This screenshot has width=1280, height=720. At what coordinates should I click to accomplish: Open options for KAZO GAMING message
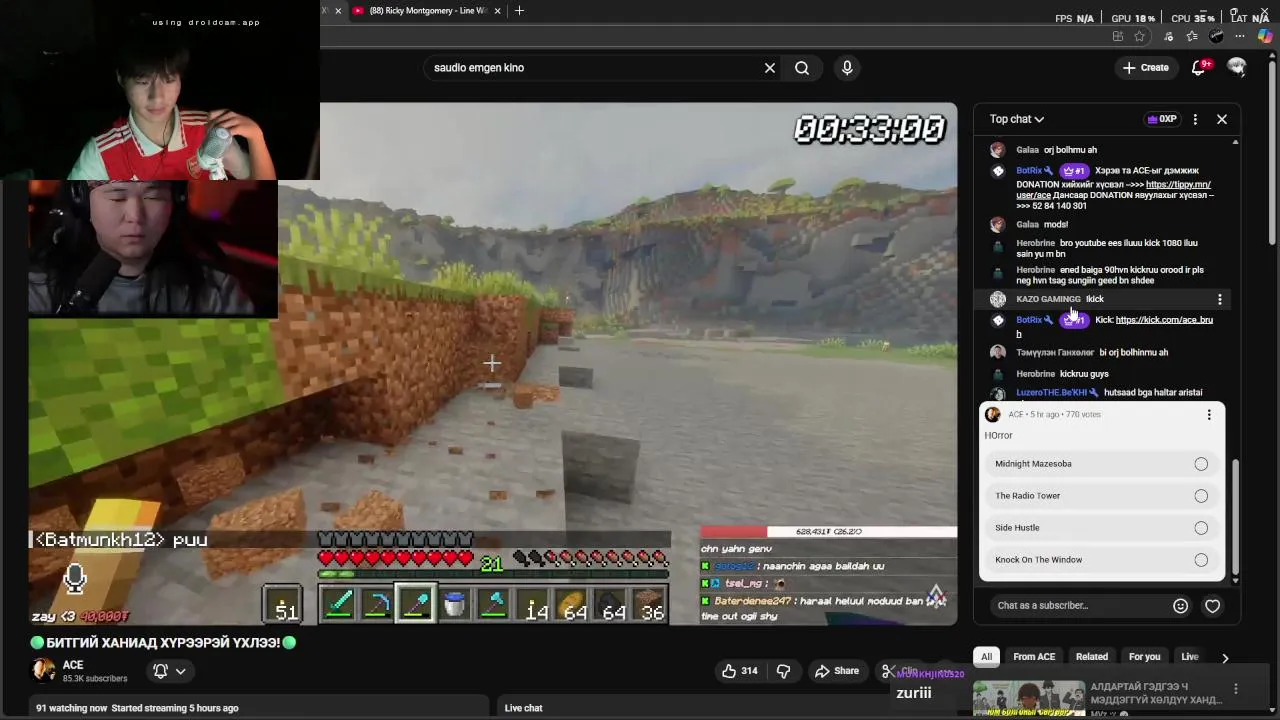pos(1219,299)
